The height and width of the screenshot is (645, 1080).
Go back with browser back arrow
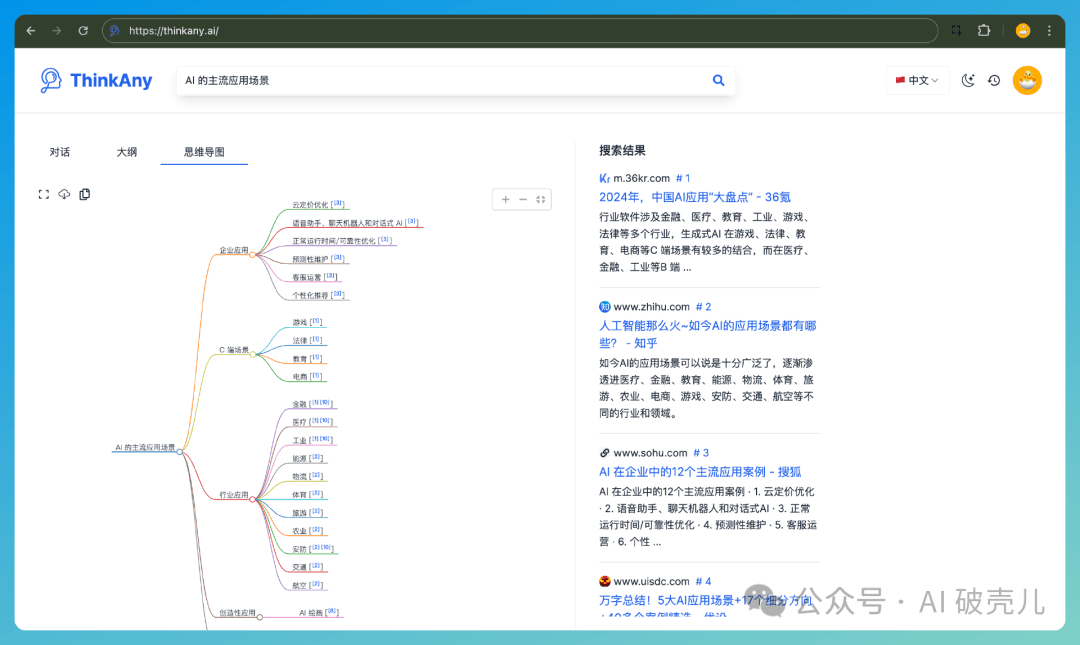pos(31,30)
